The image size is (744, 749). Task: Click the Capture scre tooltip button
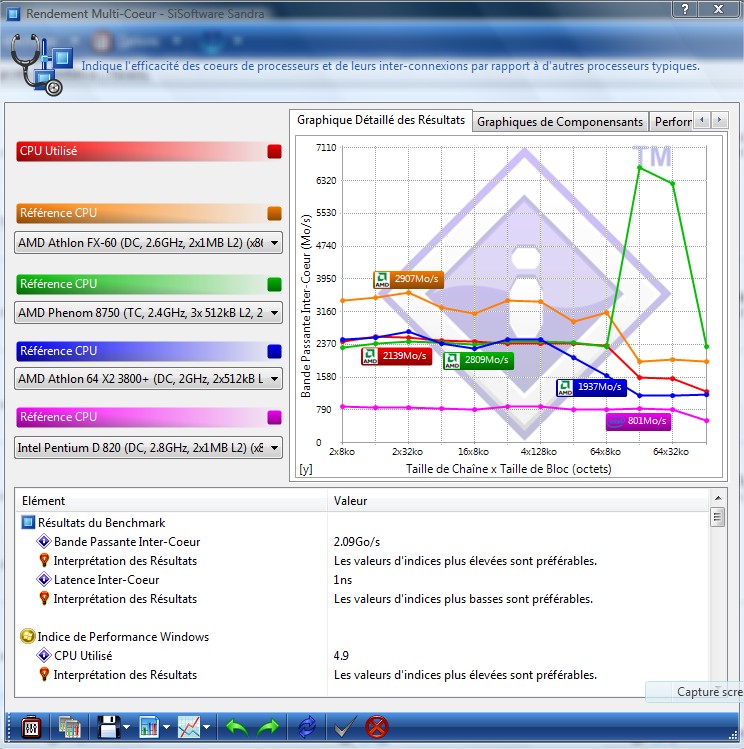tap(695, 692)
